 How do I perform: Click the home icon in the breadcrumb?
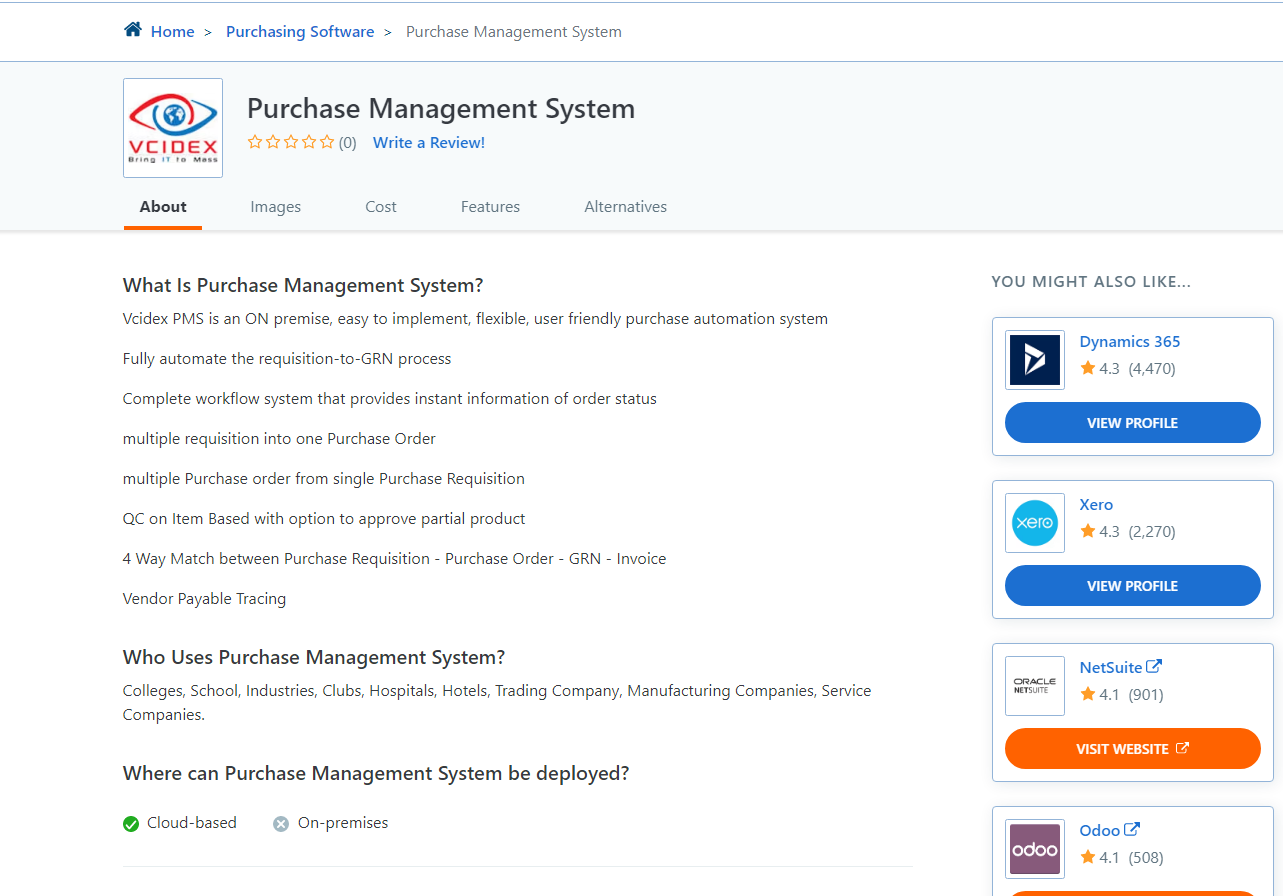point(132,29)
